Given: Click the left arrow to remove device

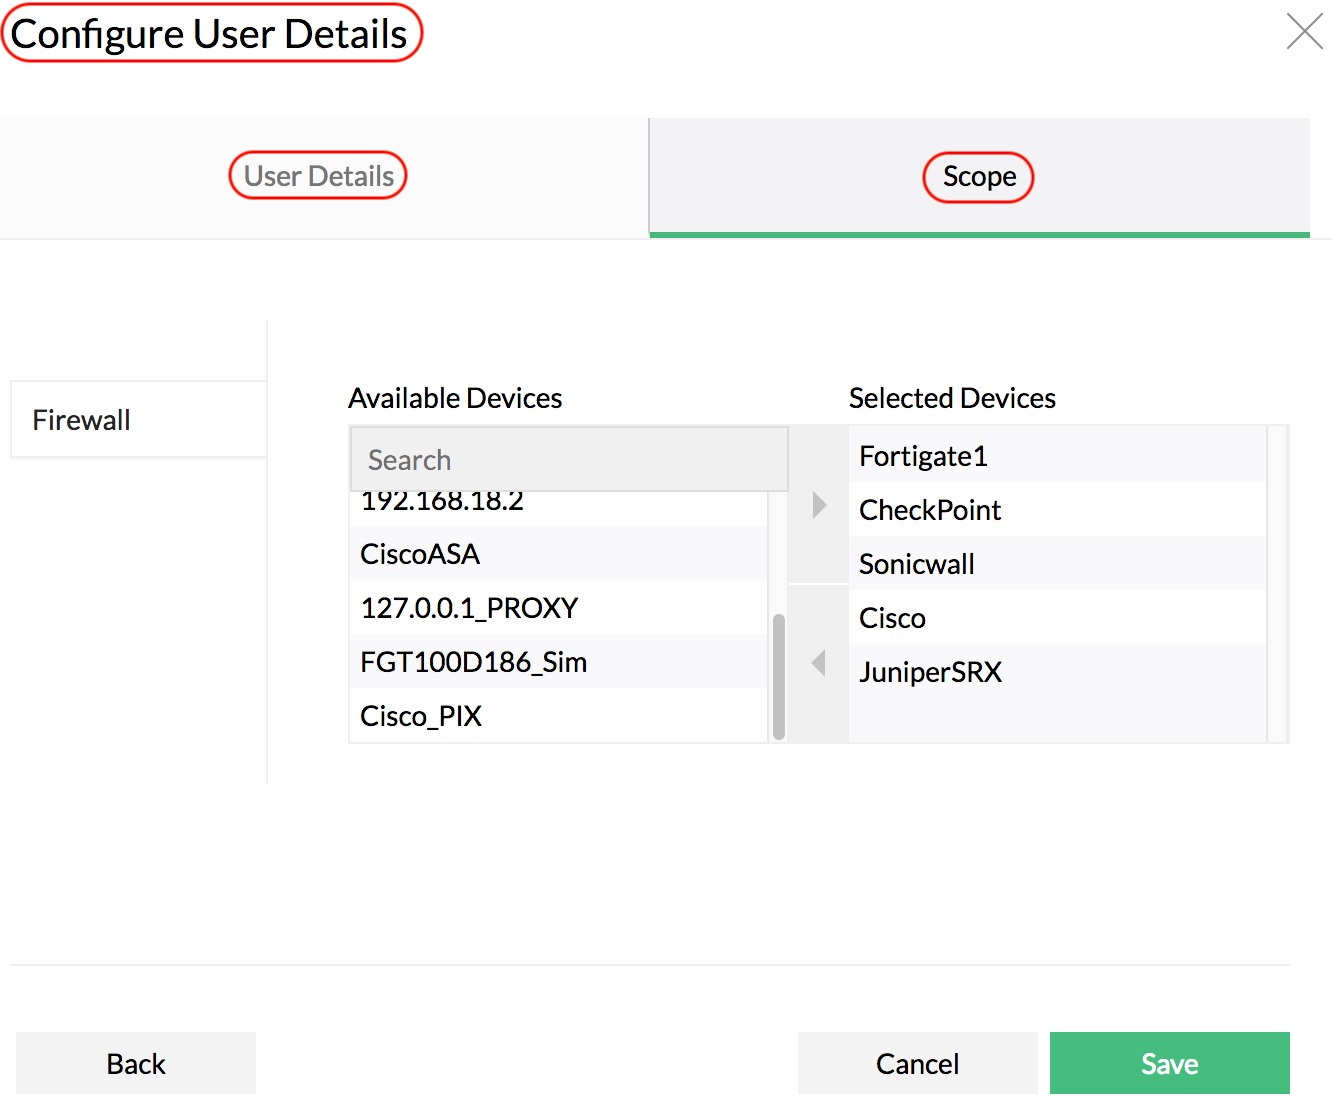Looking at the screenshot, I should coord(819,662).
